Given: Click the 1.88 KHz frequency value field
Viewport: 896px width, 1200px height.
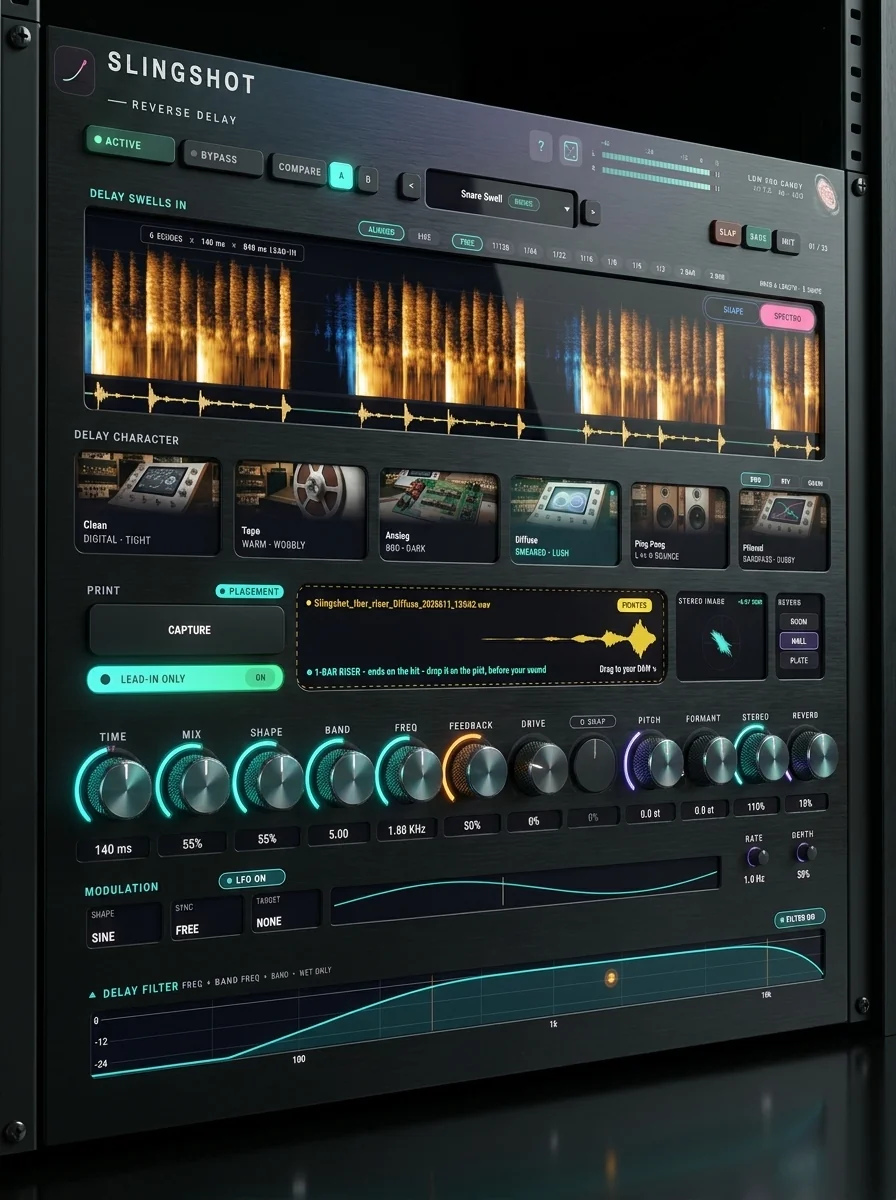Looking at the screenshot, I should (x=407, y=828).
